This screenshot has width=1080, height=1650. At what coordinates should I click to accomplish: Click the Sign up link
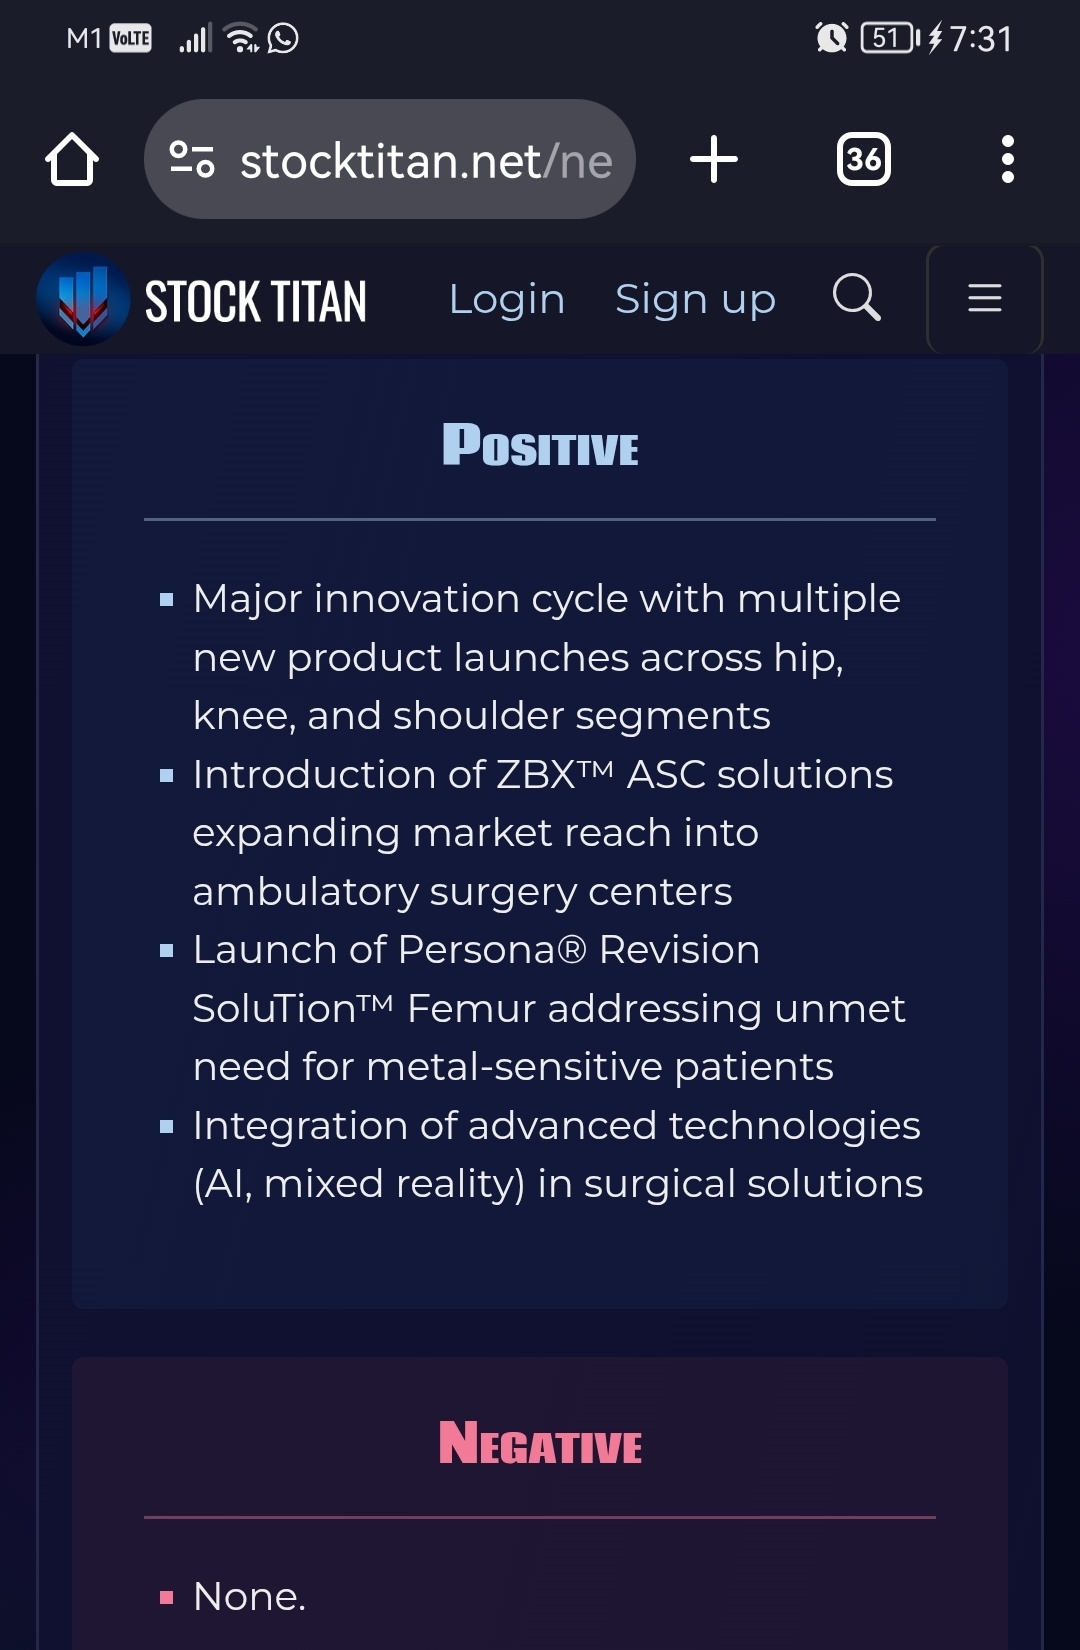pyautogui.click(x=695, y=299)
